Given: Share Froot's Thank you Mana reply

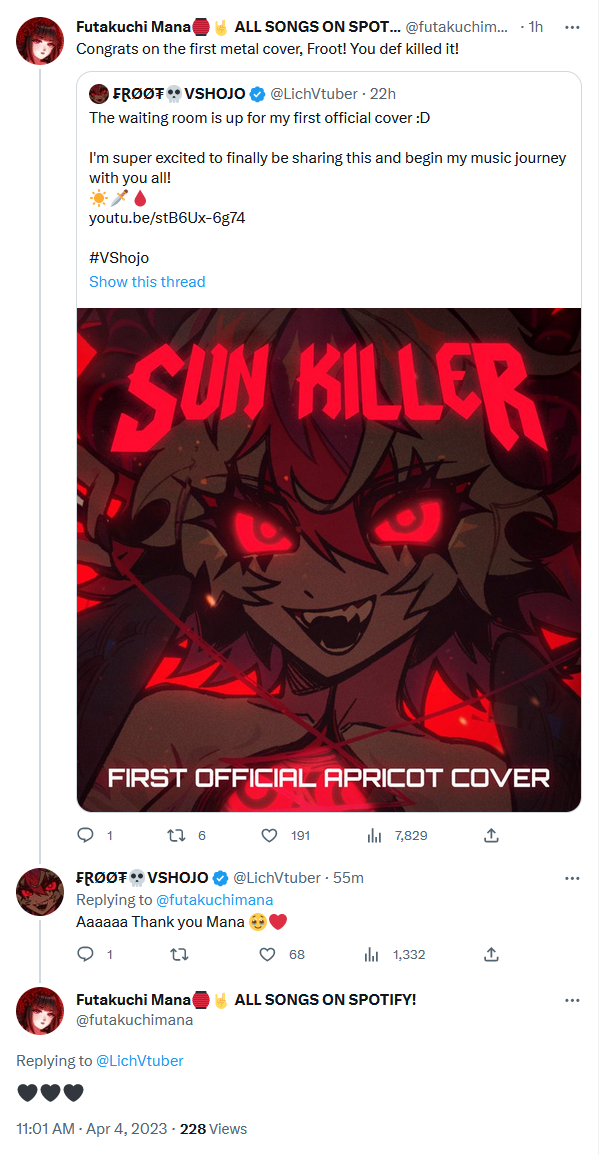Looking at the screenshot, I should point(492,955).
